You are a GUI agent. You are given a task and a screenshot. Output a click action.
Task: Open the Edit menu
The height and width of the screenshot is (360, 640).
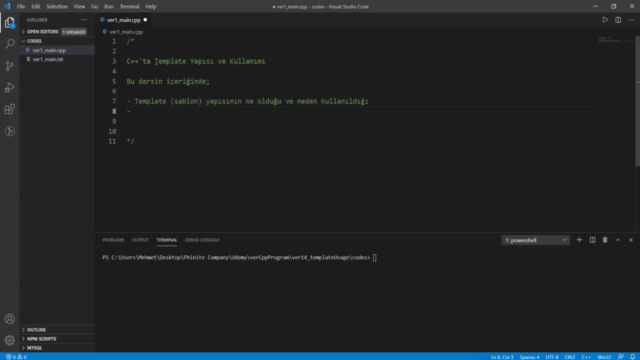(x=36, y=7)
